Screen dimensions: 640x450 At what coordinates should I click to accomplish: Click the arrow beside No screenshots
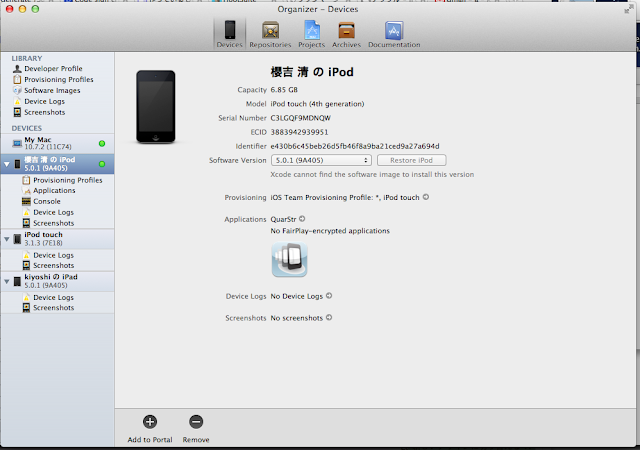(x=329, y=317)
